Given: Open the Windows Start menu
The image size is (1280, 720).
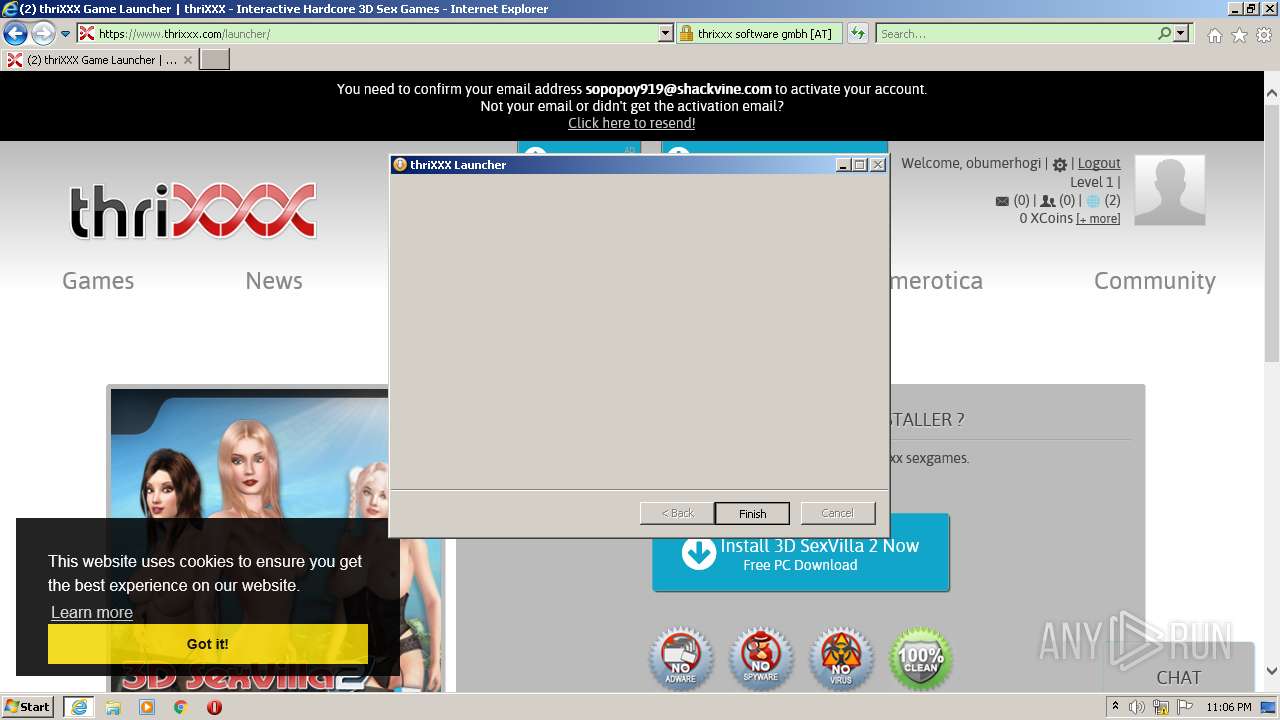Looking at the screenshot, I should (x=27, y=706).
